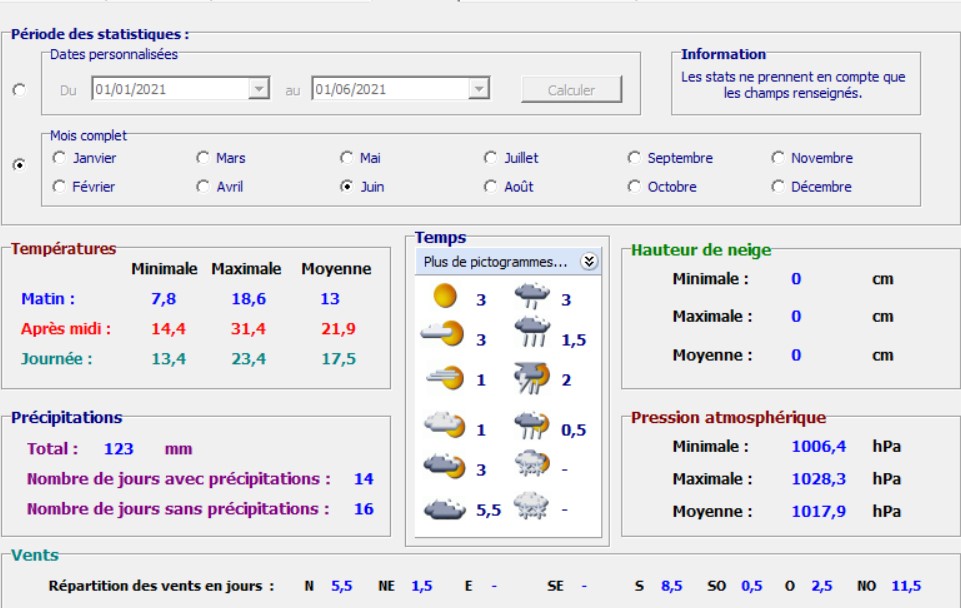Choose Avril as the month

click(203, 186)
